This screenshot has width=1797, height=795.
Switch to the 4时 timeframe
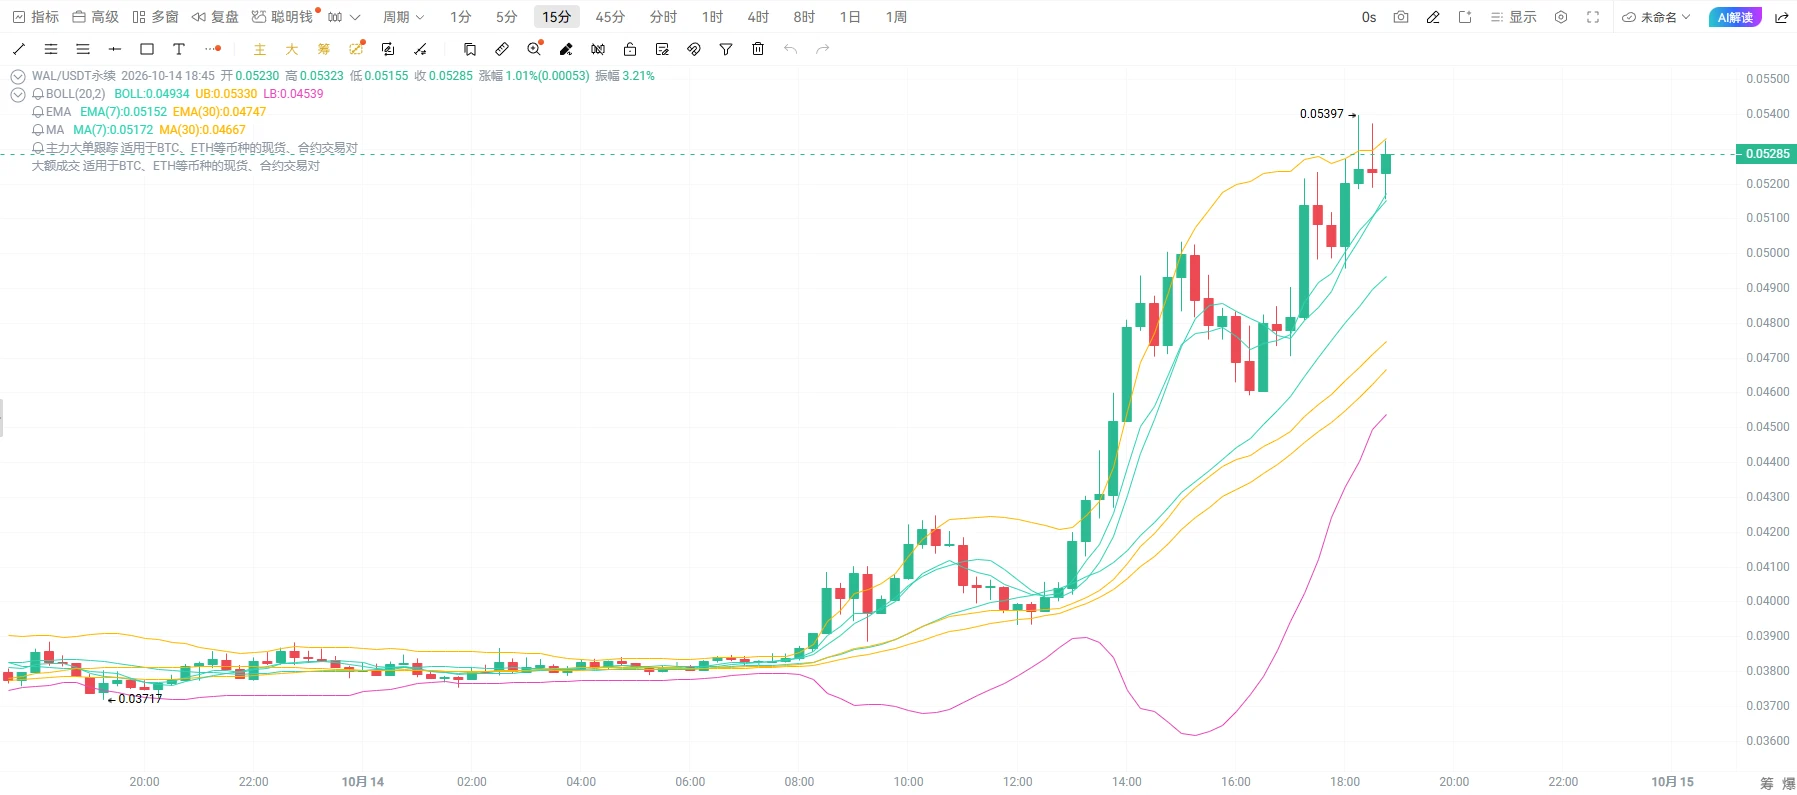(x=758, y=17)
